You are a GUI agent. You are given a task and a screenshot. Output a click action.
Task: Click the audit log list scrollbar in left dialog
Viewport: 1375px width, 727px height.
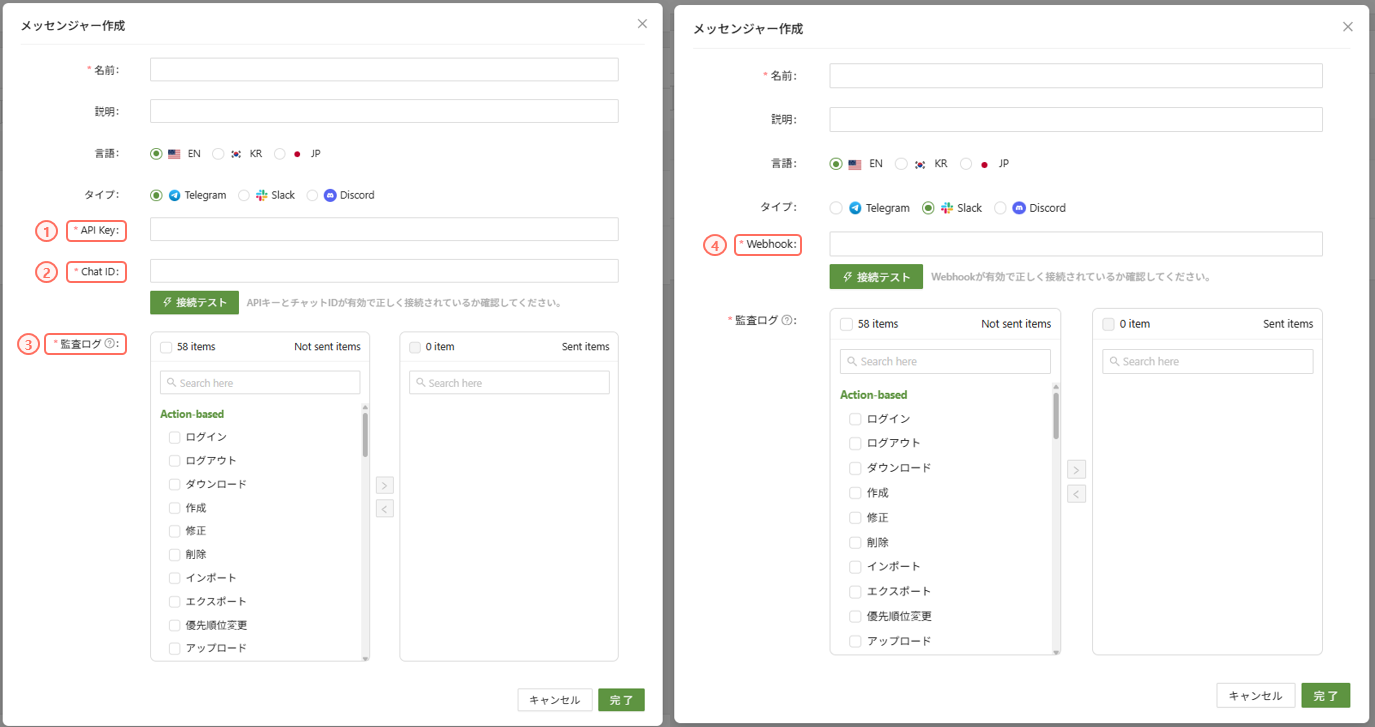click(x=365, y=435)
